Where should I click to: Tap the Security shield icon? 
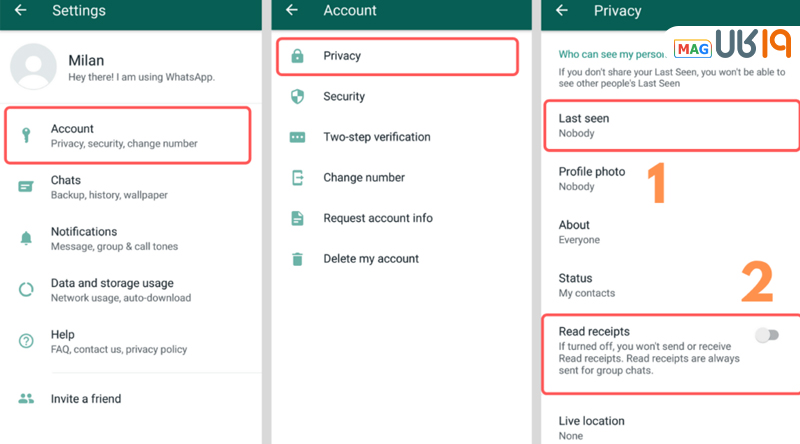coord(297,97)
